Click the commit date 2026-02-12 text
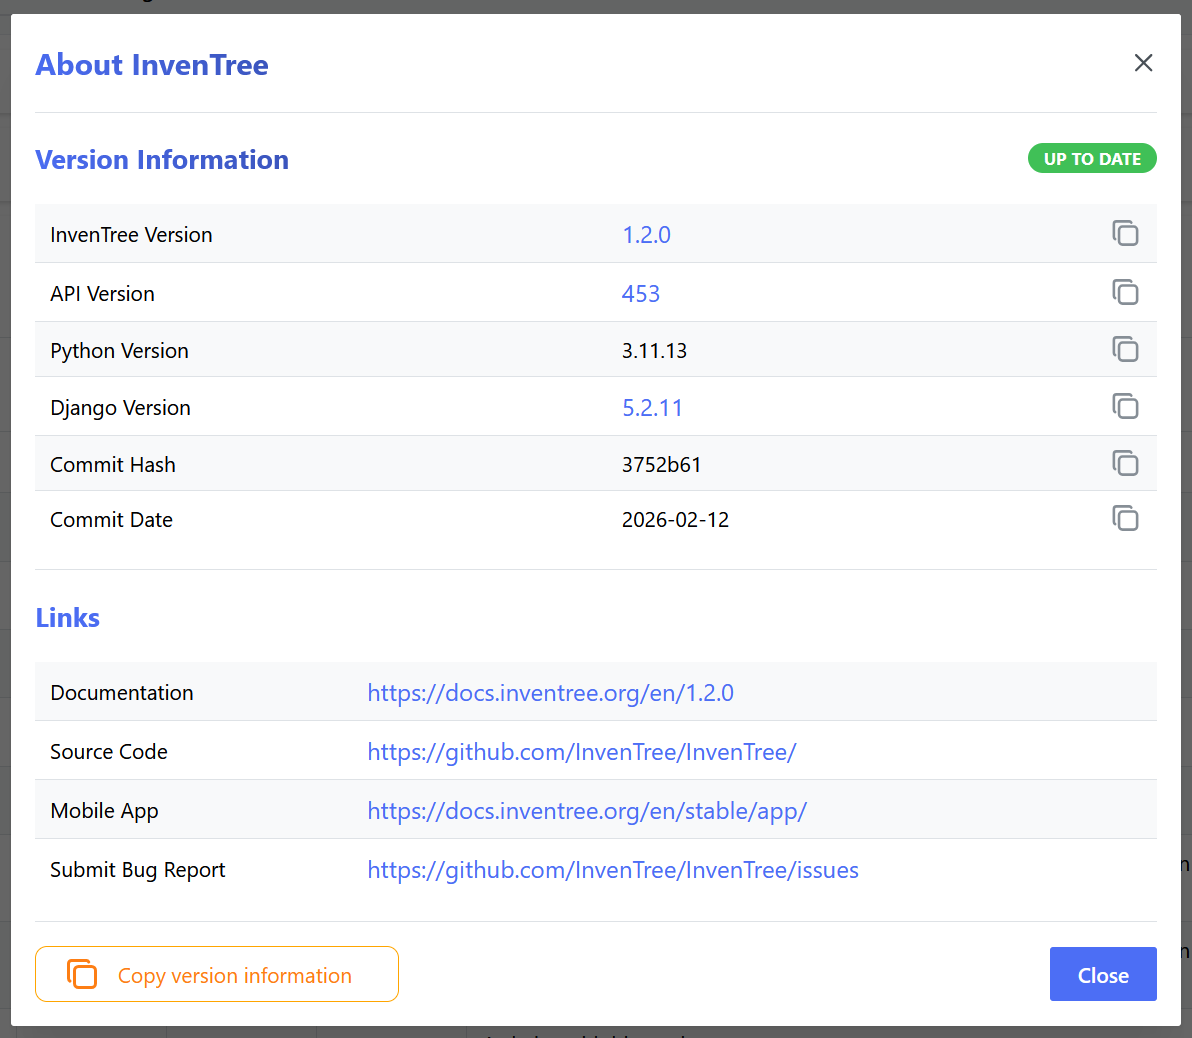The height and width of the screenshot is (1038, 1192). 675,520
